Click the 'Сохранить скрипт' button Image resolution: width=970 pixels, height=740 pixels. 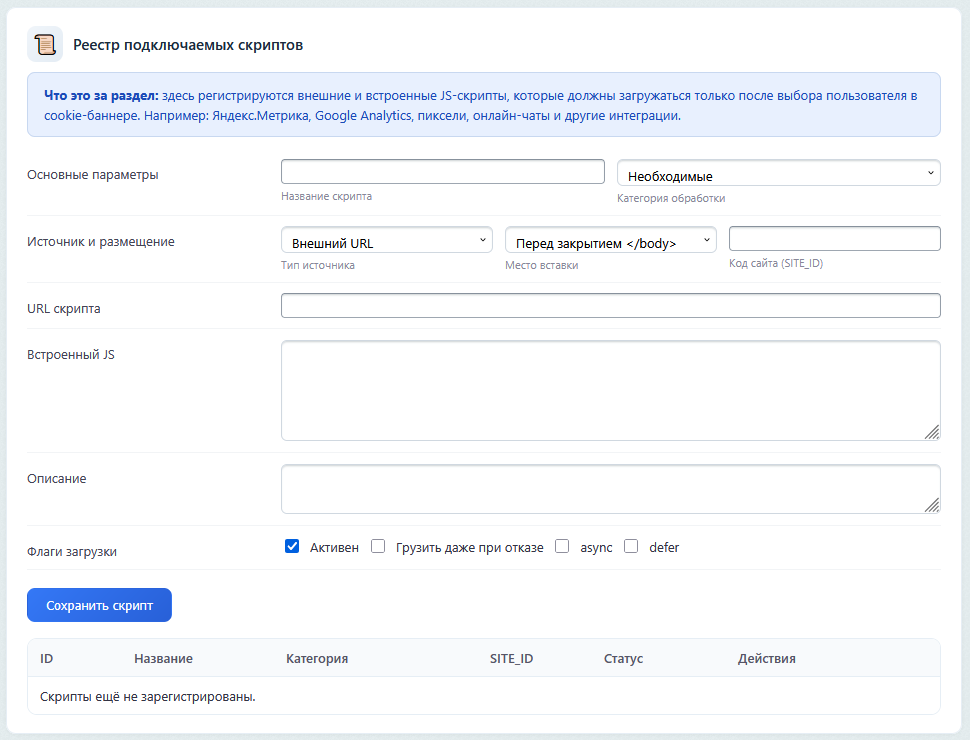point(99,605)
